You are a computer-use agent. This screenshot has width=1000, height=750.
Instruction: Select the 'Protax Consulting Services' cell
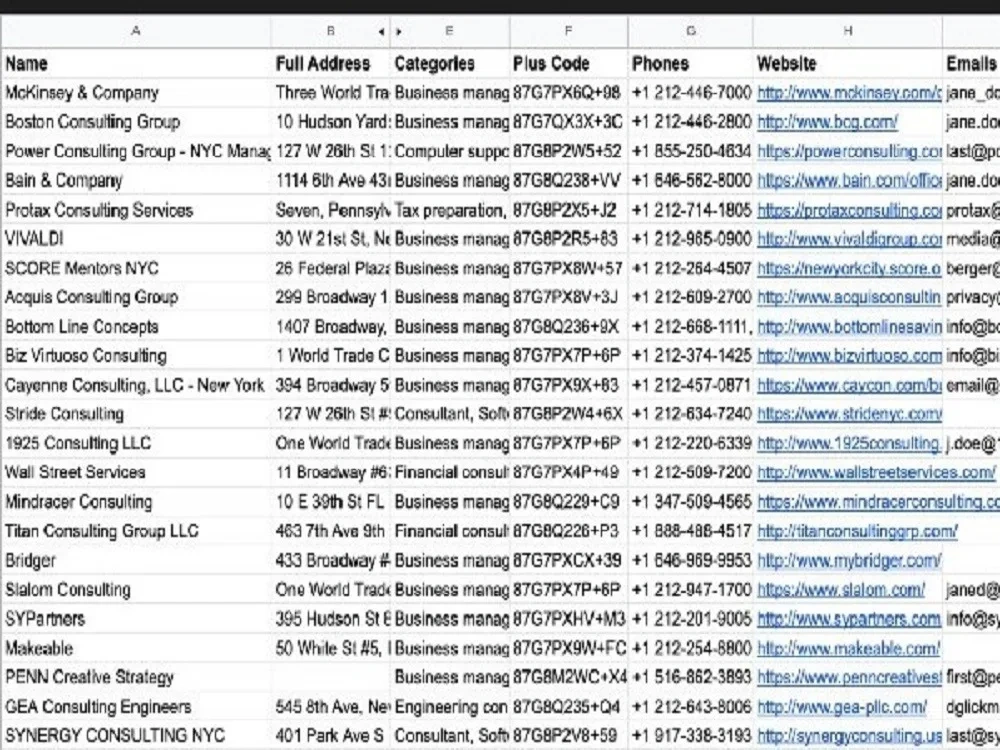136,210
